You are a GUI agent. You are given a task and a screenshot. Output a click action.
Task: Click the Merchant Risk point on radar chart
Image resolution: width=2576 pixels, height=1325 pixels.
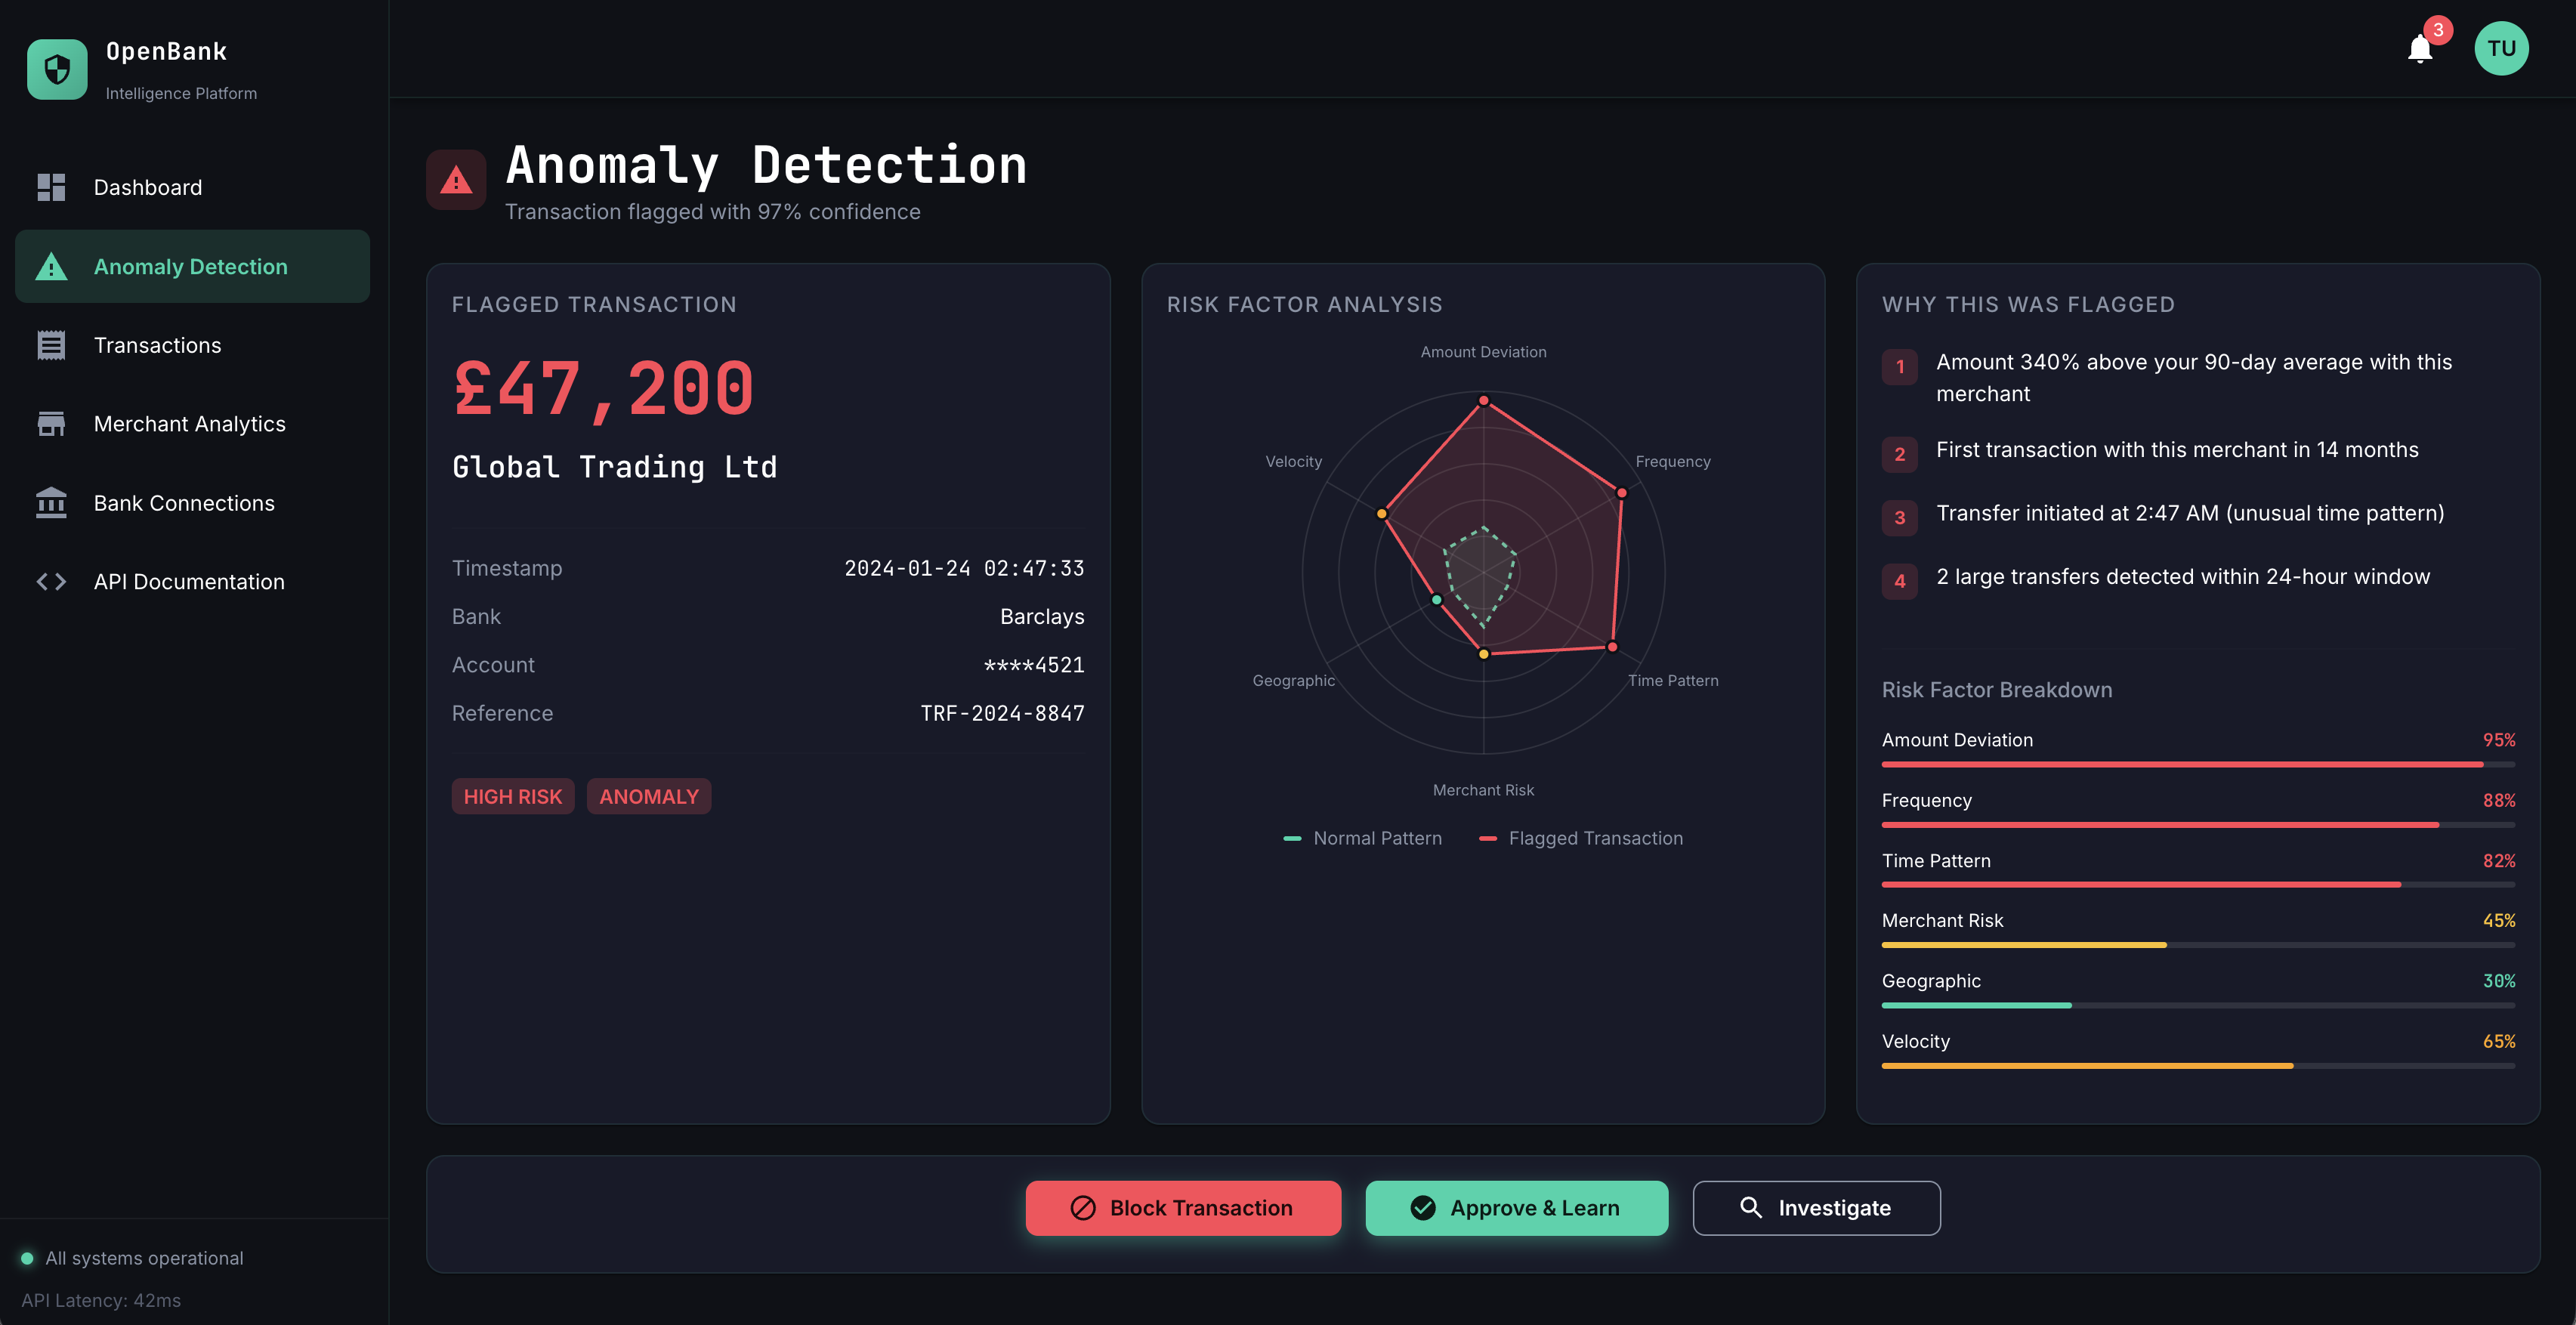[1484, 654]
